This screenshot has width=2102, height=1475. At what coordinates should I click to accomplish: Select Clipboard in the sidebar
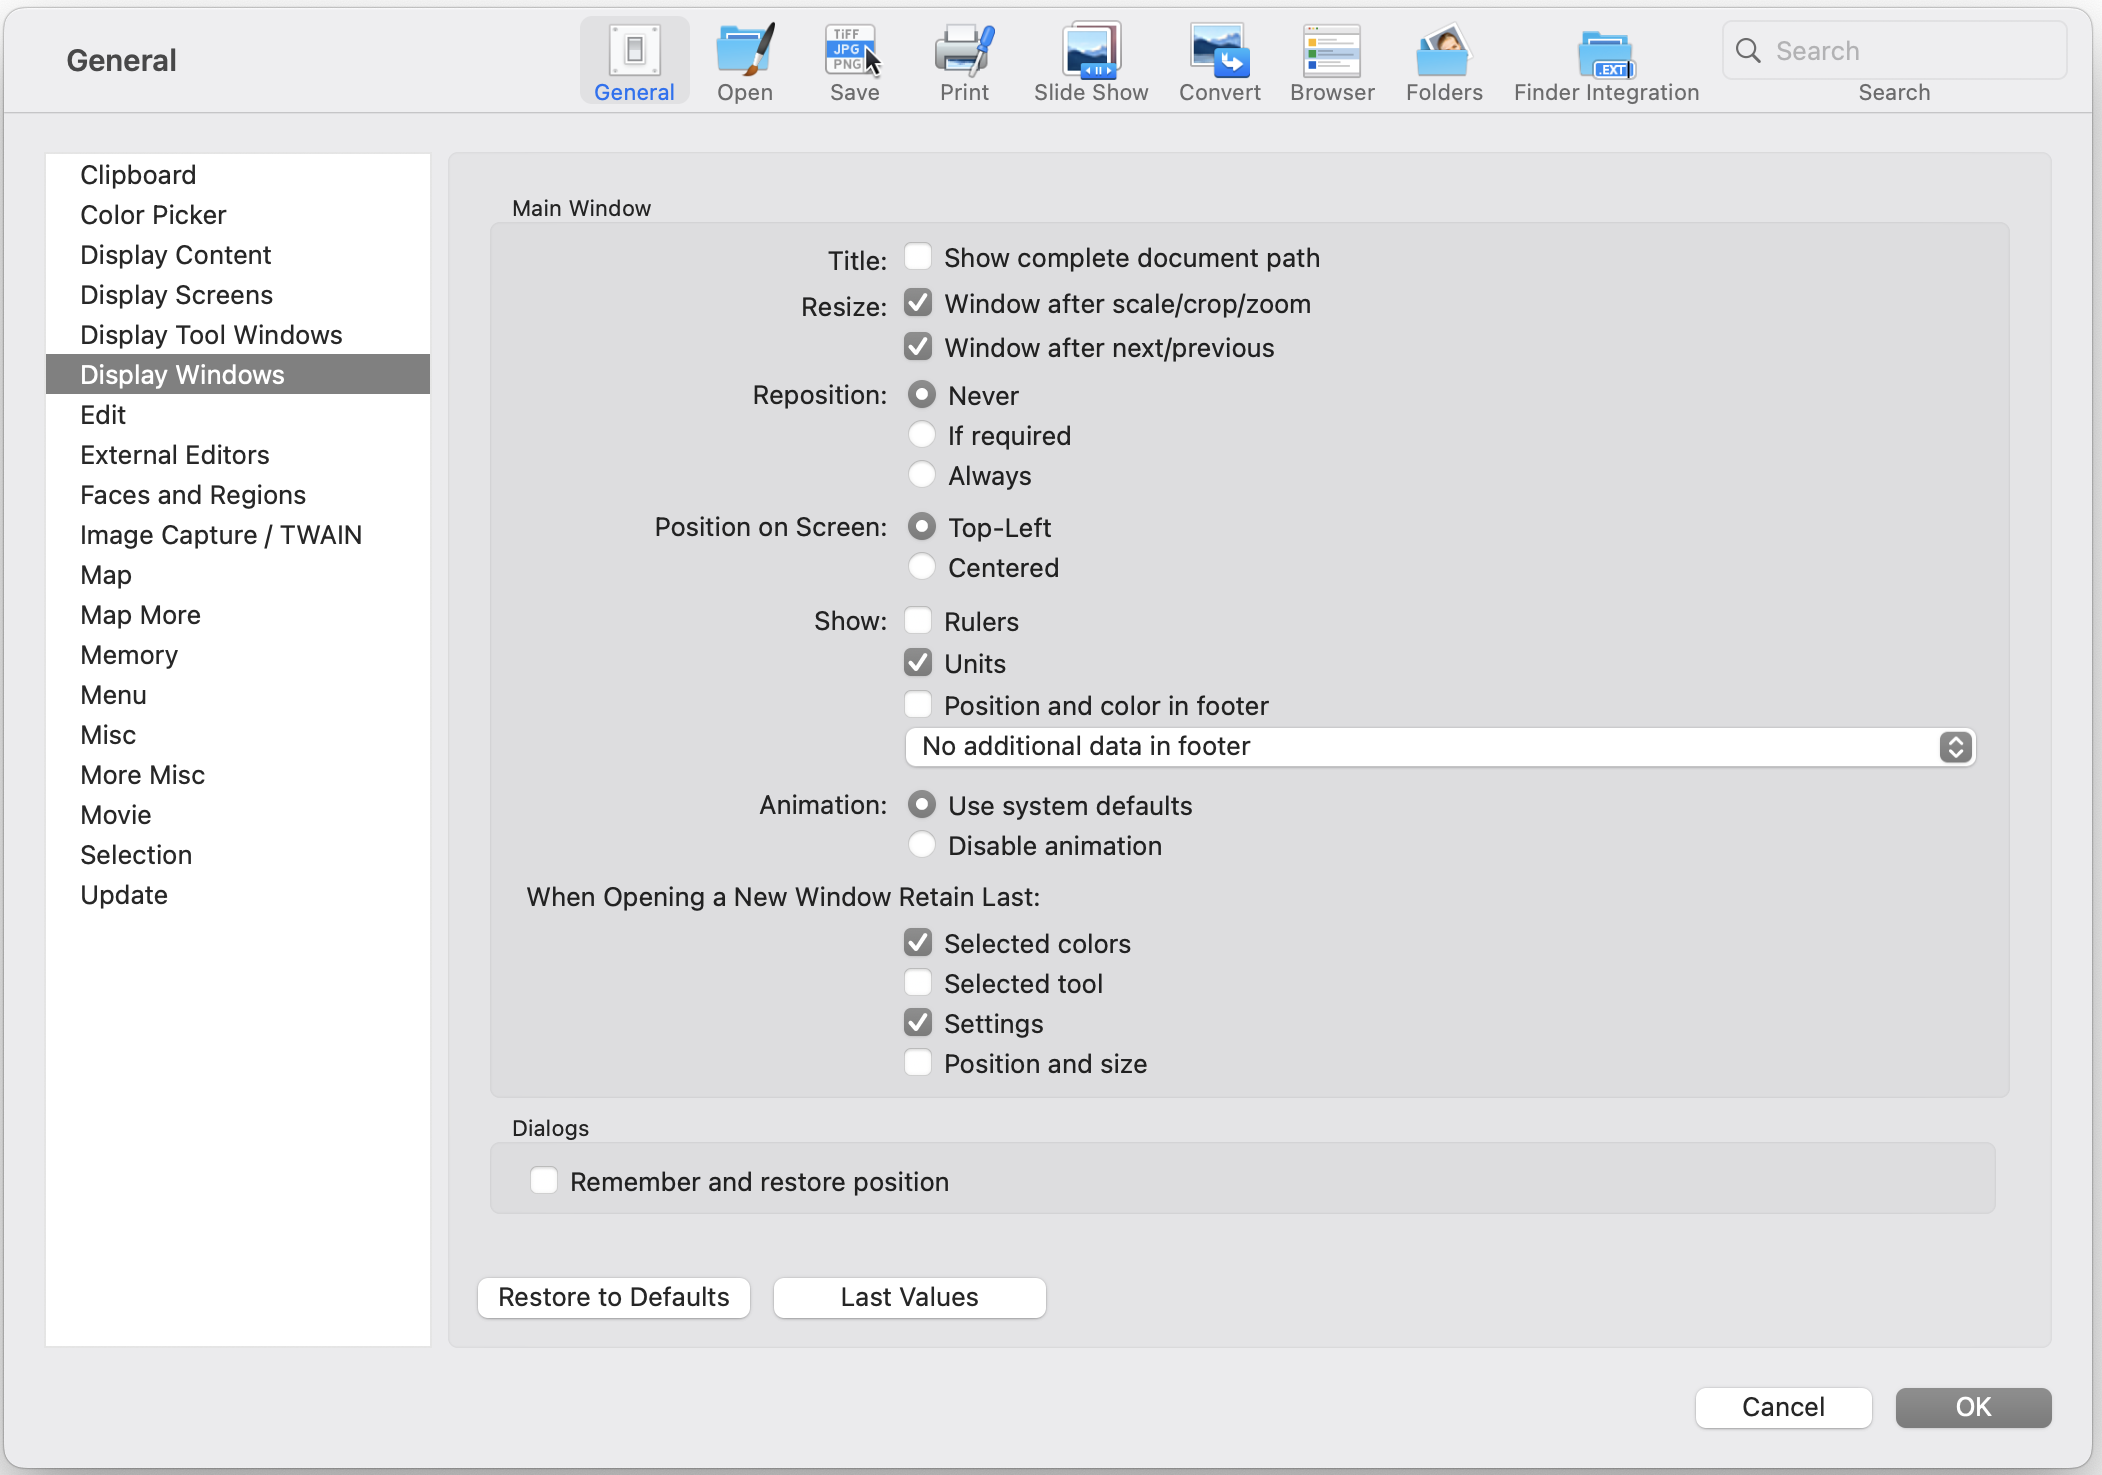(238, 175)
